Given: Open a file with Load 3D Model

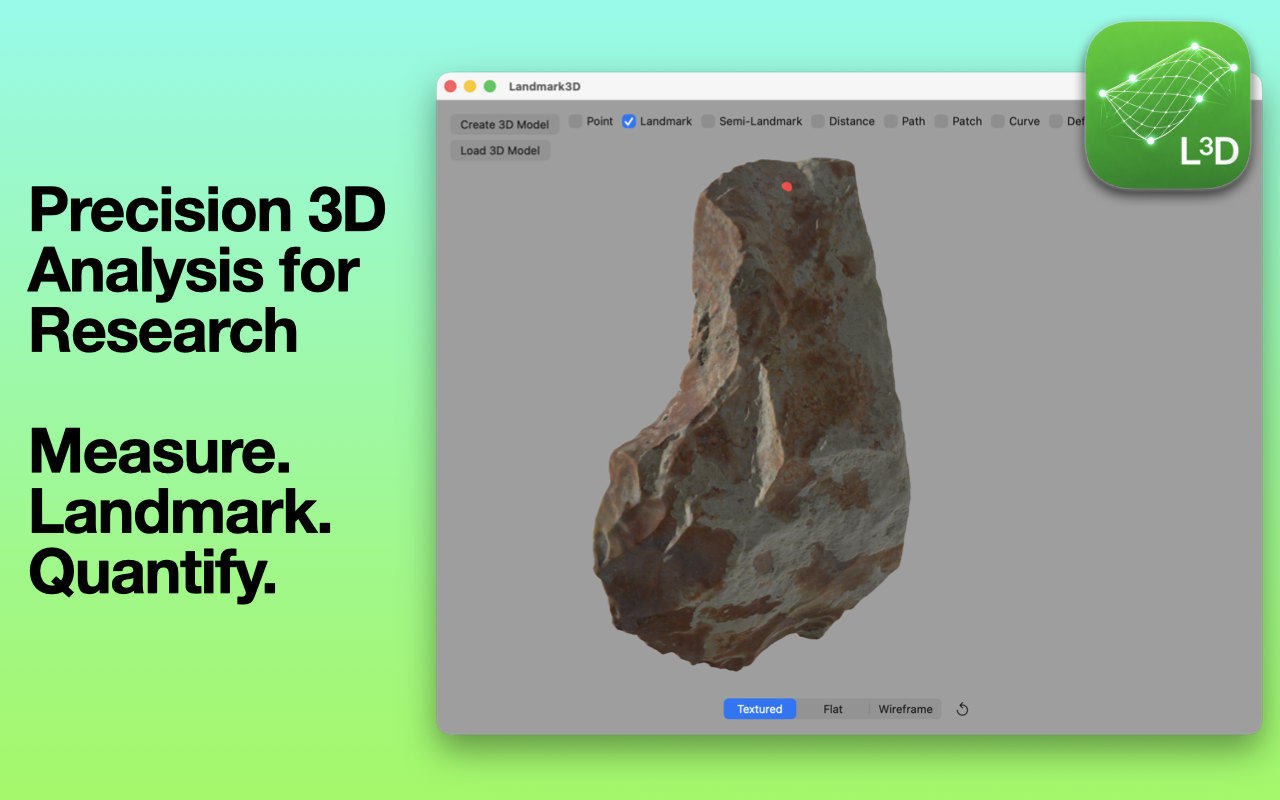Looking at the screenshot, I should [x=500, y=151].
